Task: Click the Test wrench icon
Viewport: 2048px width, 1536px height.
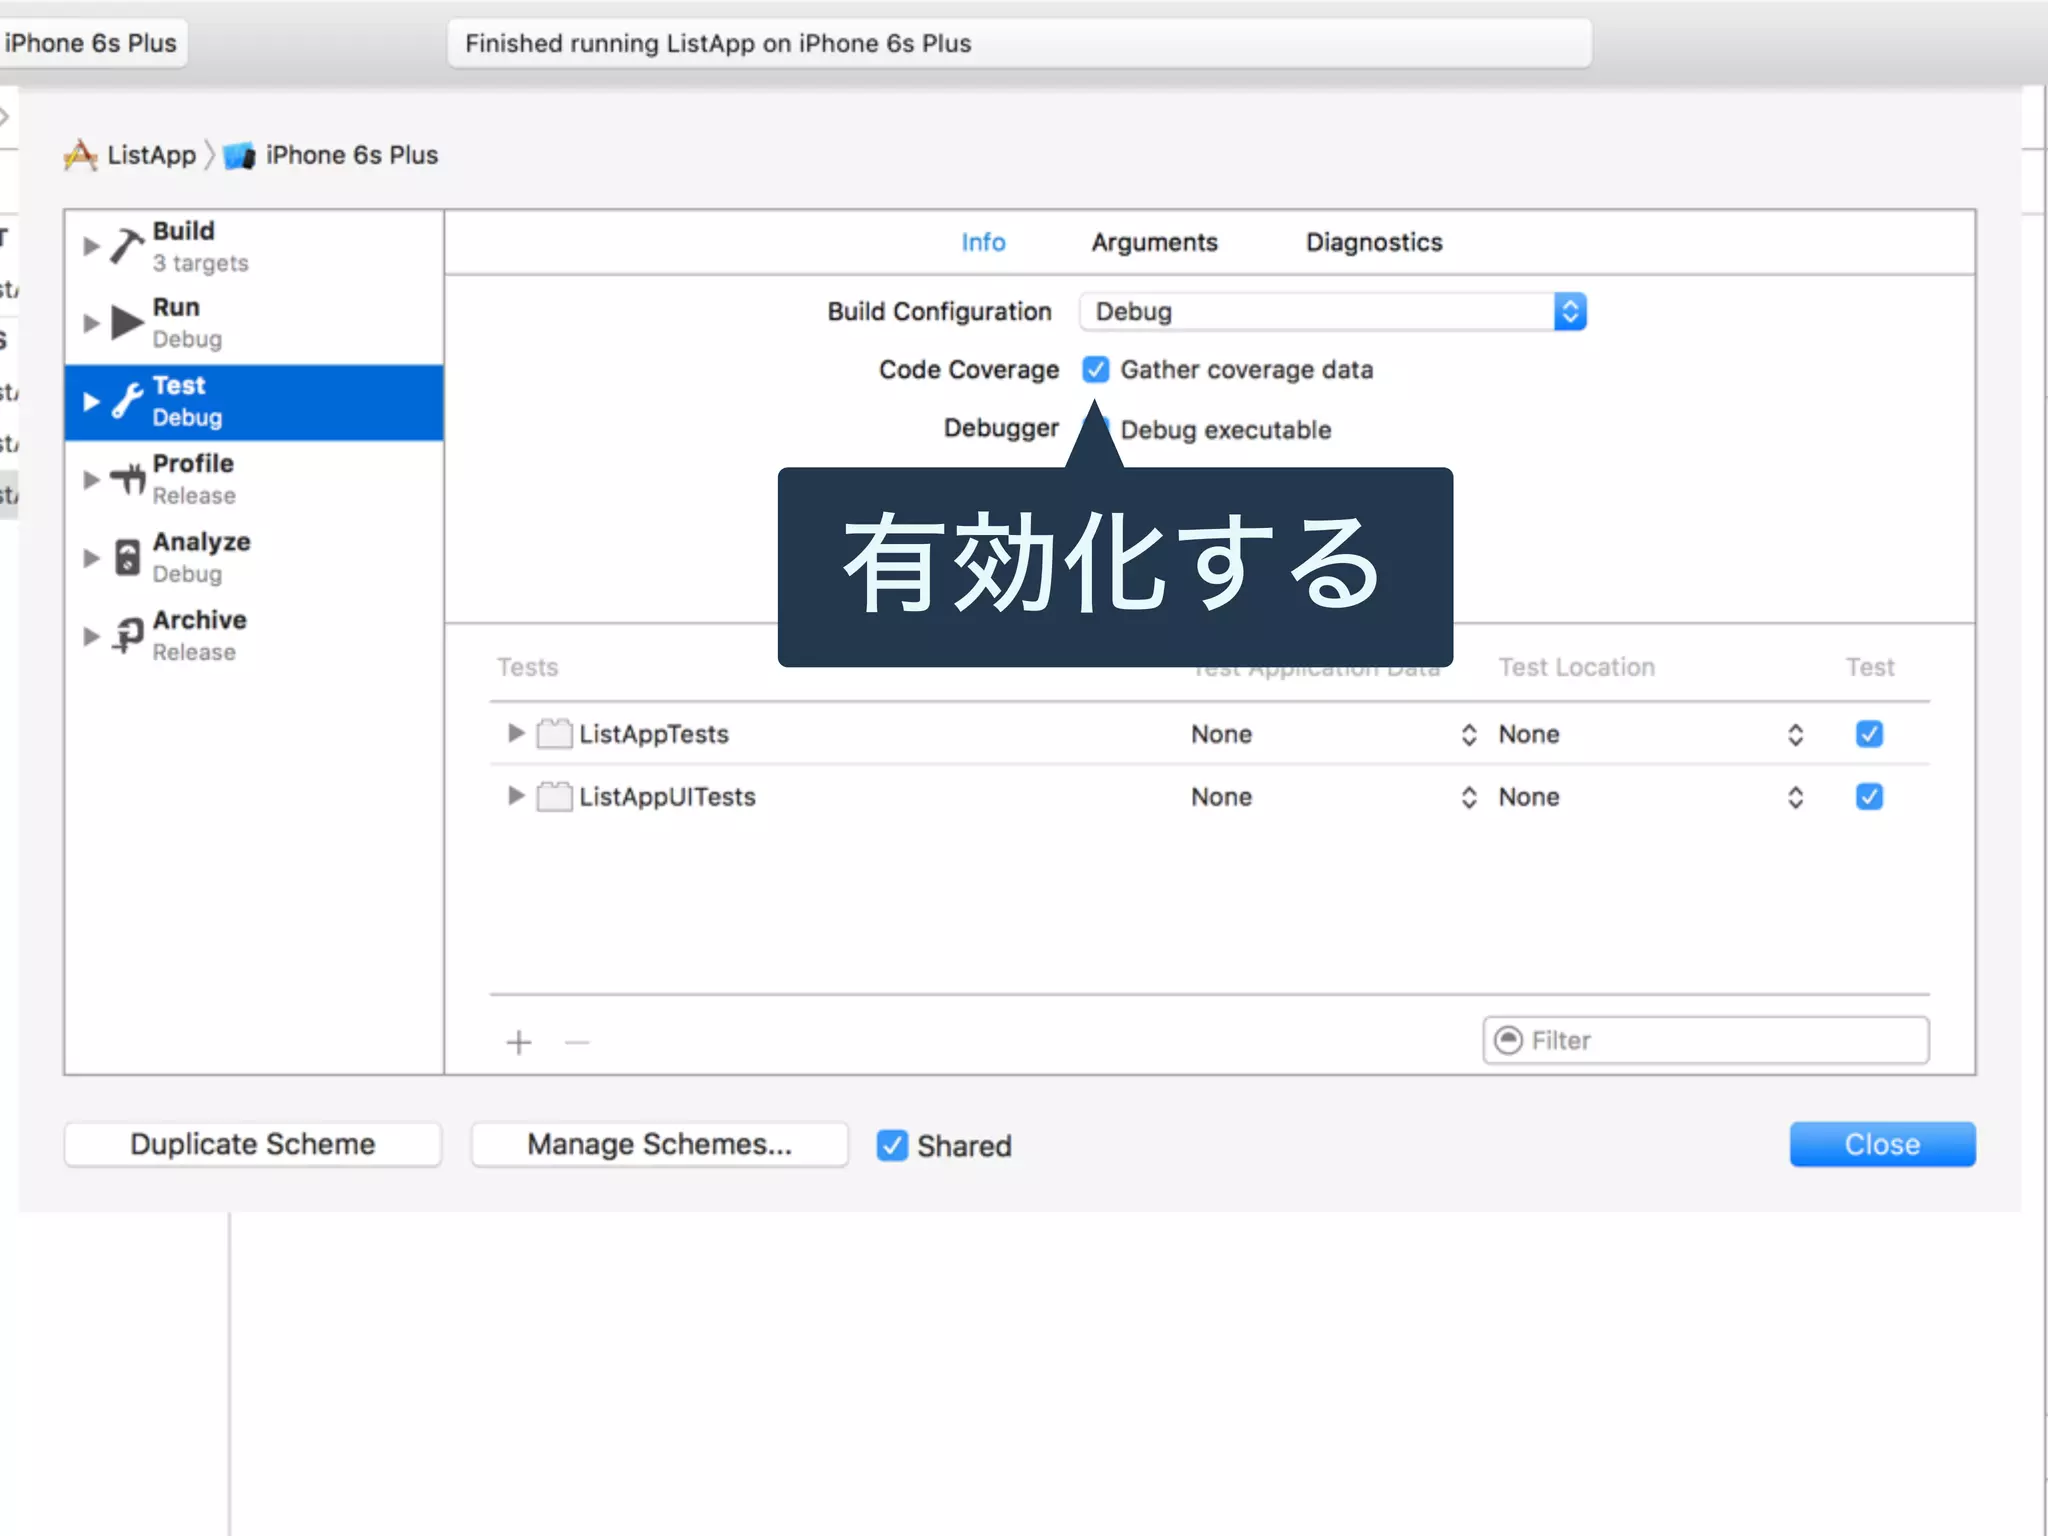Action: coord(127,401)
